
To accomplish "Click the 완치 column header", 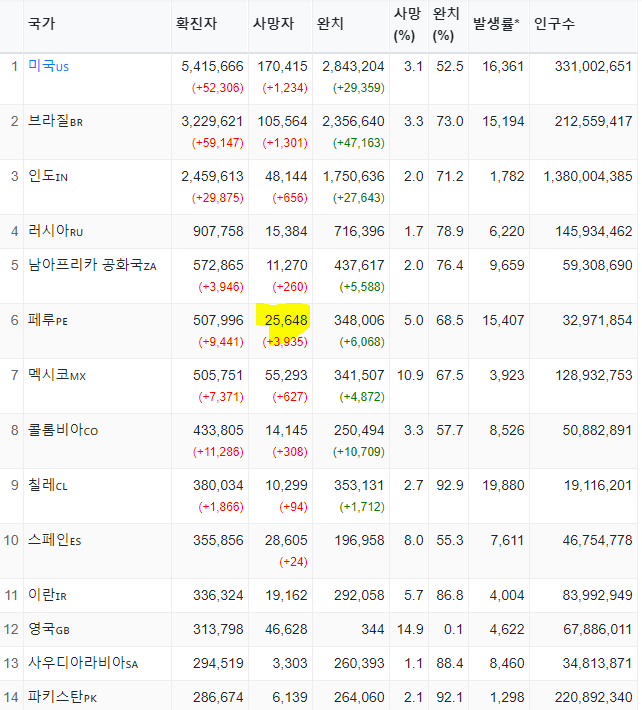I will (330, 23).
